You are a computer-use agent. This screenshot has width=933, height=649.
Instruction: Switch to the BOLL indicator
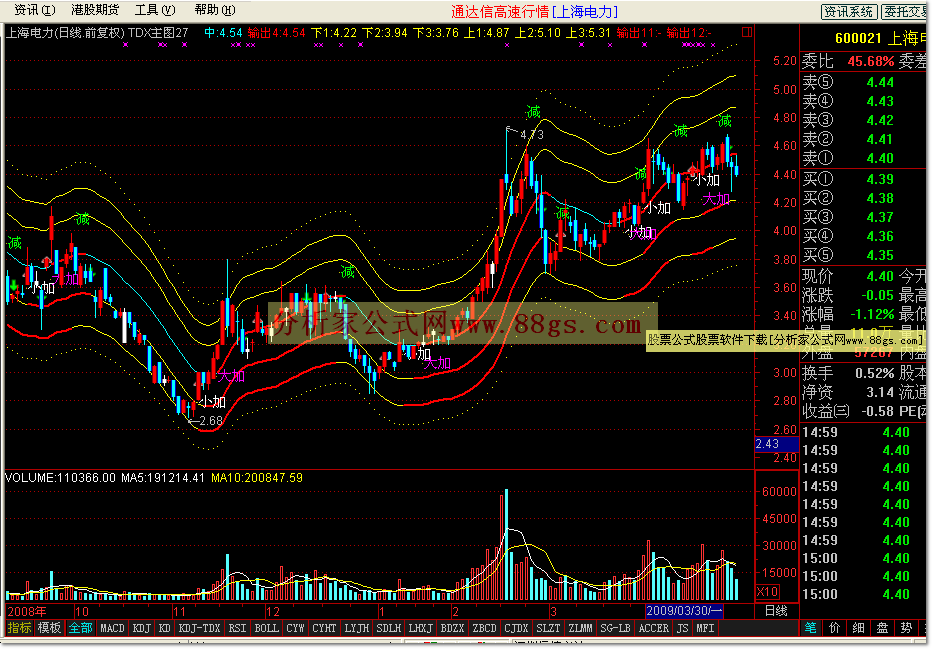pyautogui.click(x=267, y=628)
